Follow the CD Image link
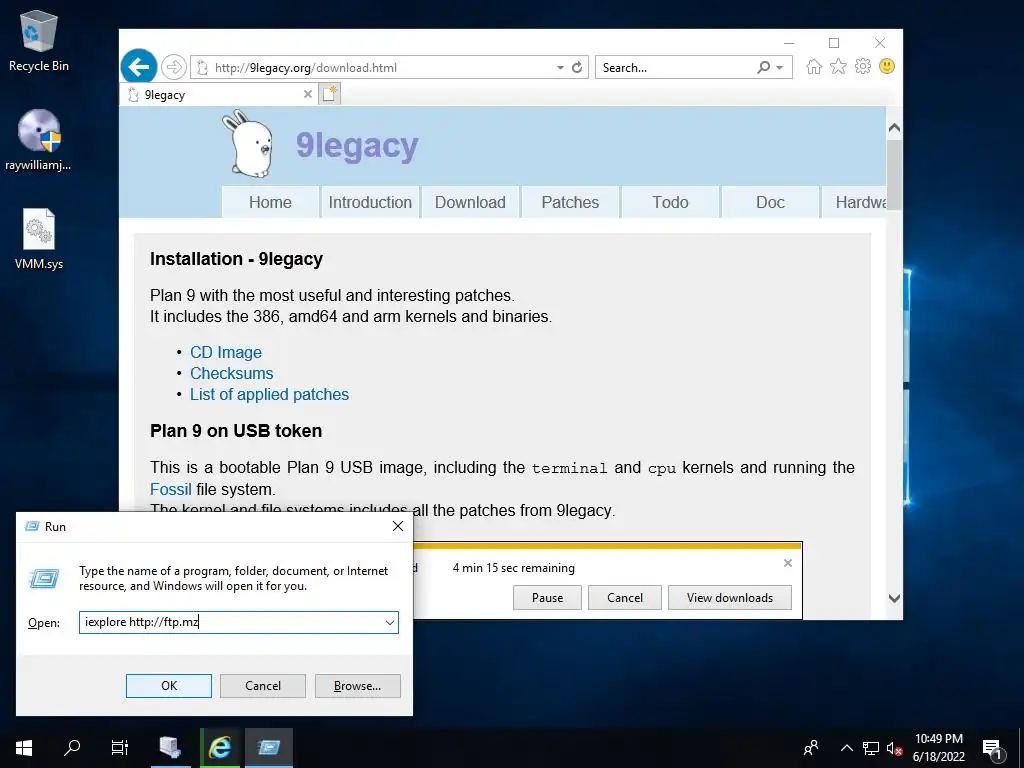The height and width of the screenshot is (768, 1024). [x=226, y=353]
